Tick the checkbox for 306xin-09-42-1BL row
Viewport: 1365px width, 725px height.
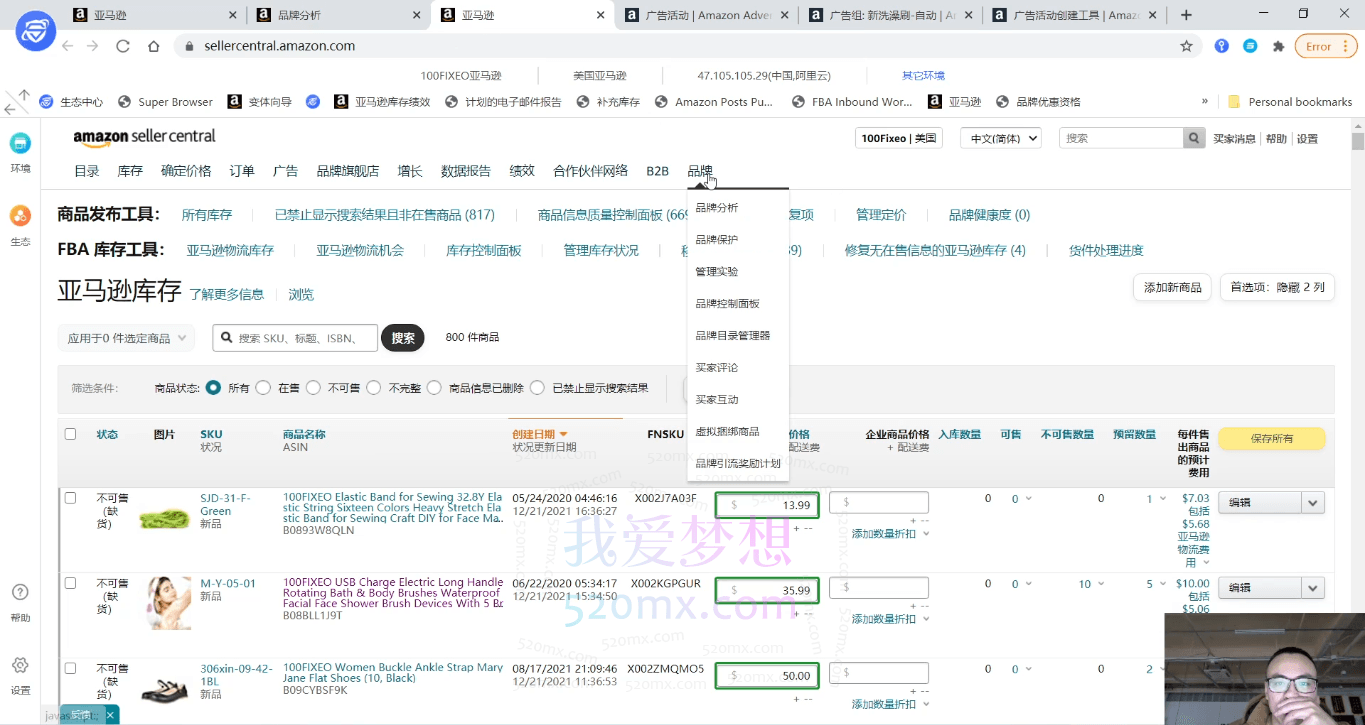70,668
